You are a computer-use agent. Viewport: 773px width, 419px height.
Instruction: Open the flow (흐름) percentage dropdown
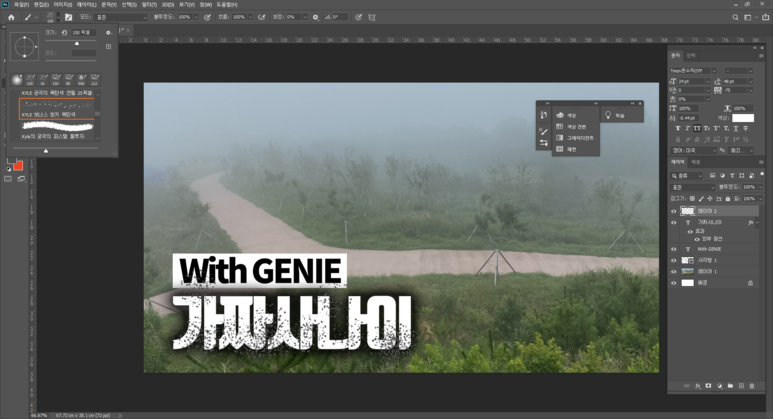[x=250, y=17]
